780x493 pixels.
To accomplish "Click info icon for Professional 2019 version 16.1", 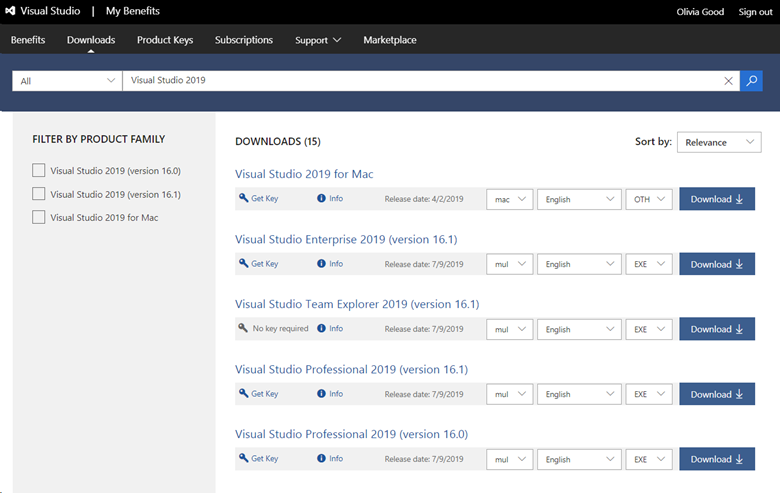I will coord(321,394).
